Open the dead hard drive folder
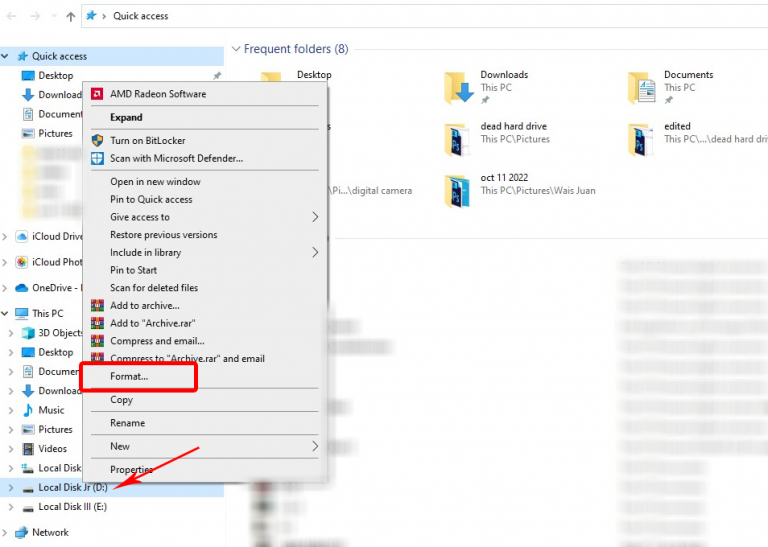The image size is (768, 547). [497, 139]
